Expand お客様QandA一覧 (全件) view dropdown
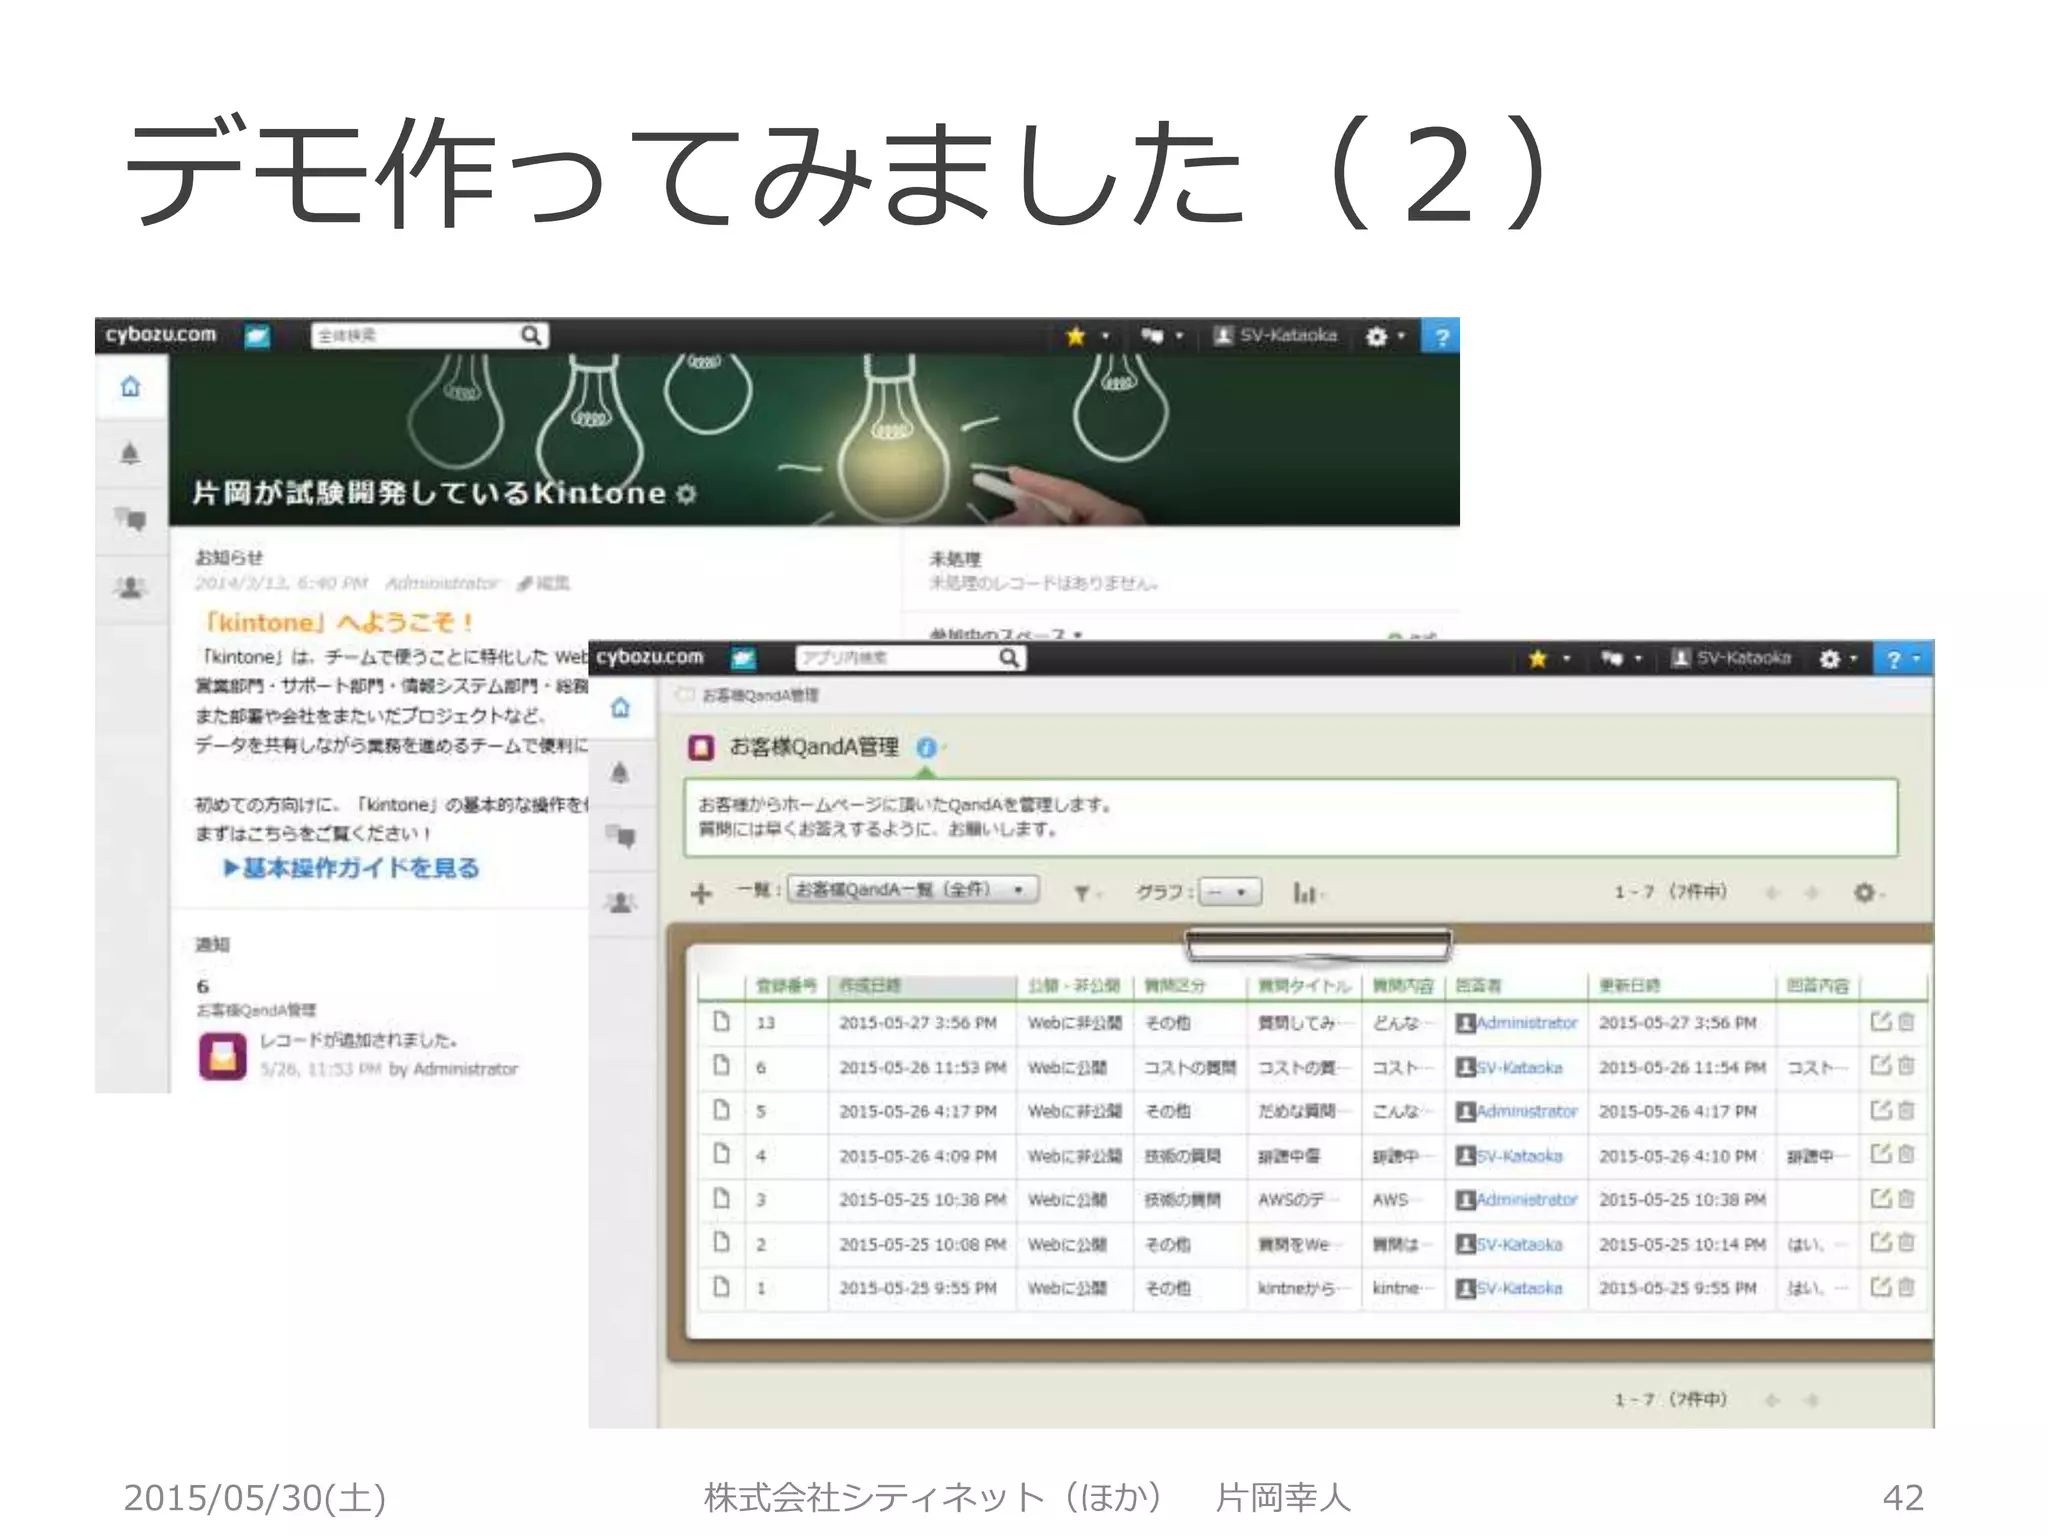Viewport: 2048px width, 1536px height. (x=913, y=890)
